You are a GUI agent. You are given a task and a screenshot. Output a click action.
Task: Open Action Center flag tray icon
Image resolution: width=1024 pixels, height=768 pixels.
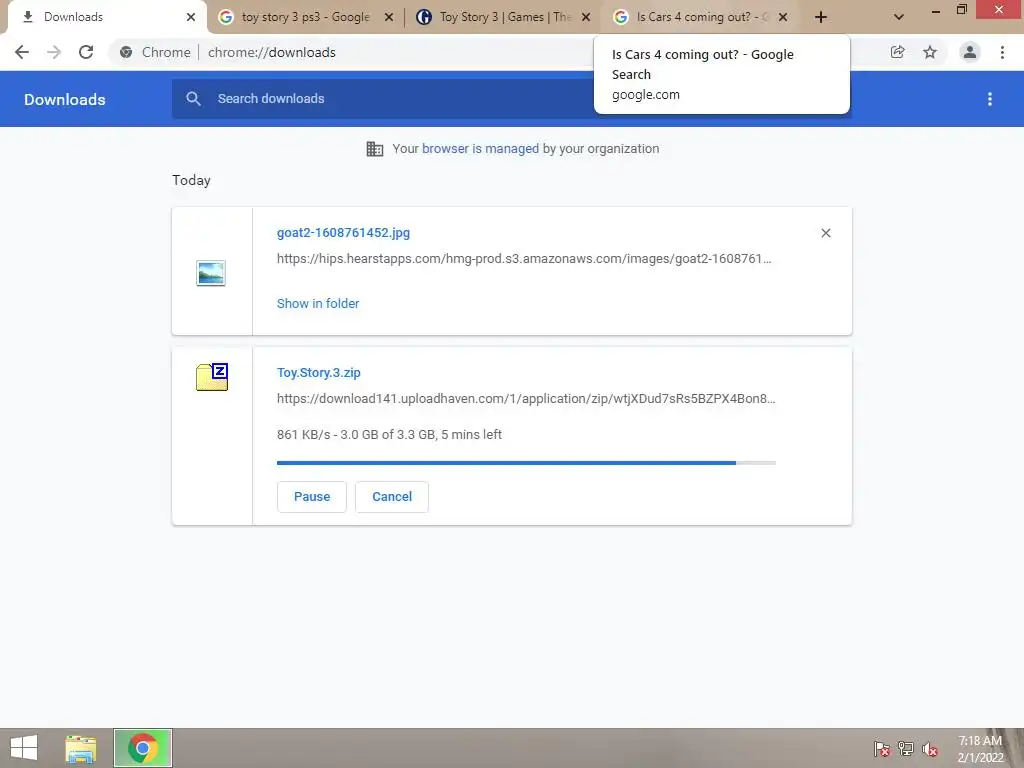(882, 749)
